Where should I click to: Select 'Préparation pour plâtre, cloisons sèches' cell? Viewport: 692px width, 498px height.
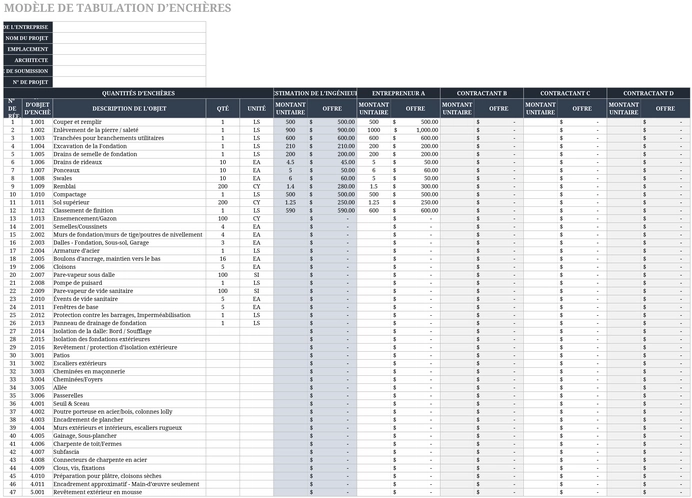click(x=129, y=476)
